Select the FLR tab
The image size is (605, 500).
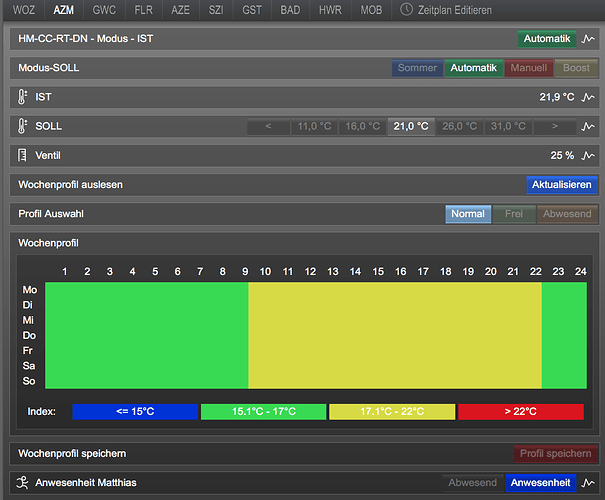tap(144, 10)
